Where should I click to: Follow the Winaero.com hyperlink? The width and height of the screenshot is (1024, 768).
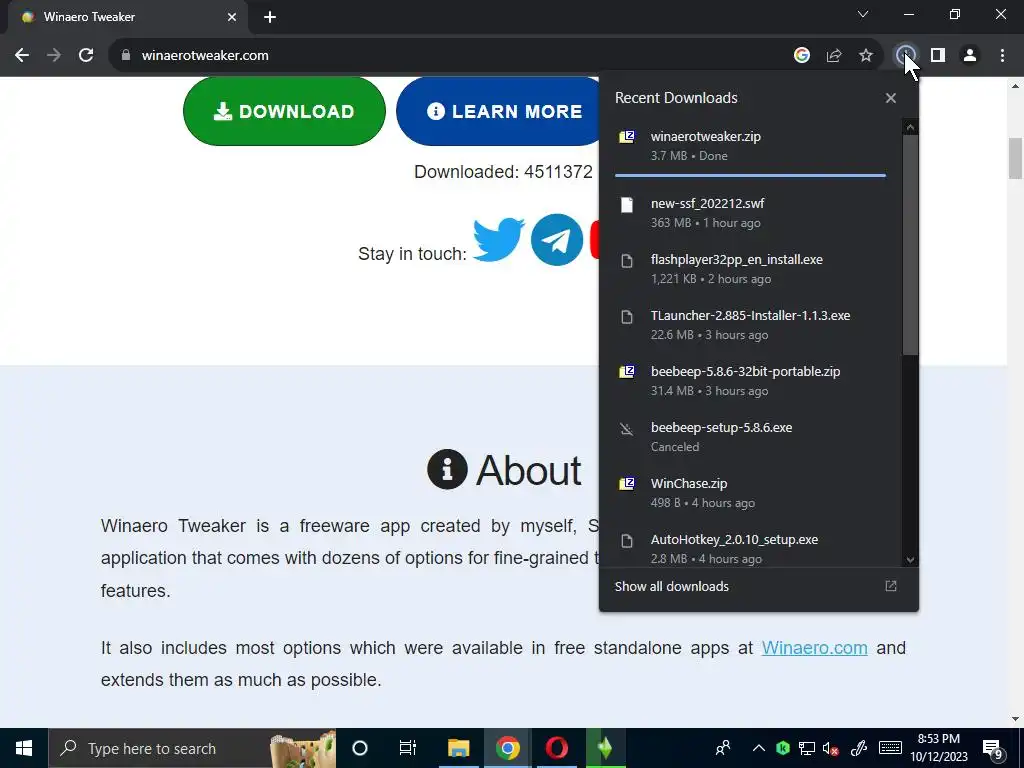tap(814, 648)
